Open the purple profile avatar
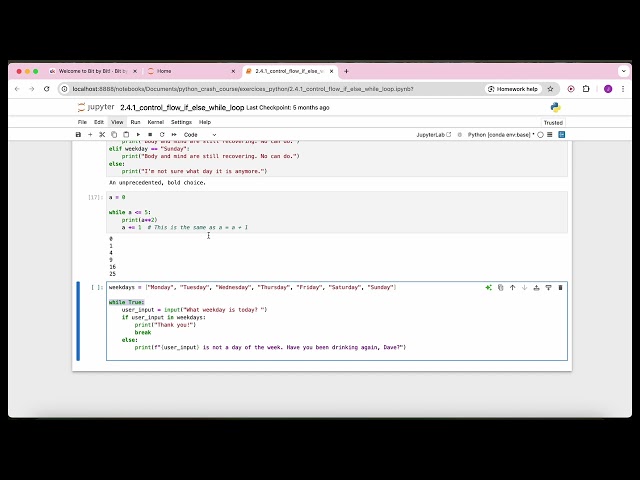Viewport: 640px width, 480px height. pos(608,89)
